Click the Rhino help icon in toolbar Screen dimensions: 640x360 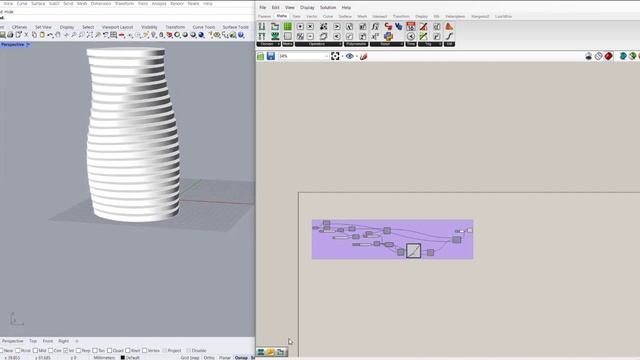[x=241, y=35]
